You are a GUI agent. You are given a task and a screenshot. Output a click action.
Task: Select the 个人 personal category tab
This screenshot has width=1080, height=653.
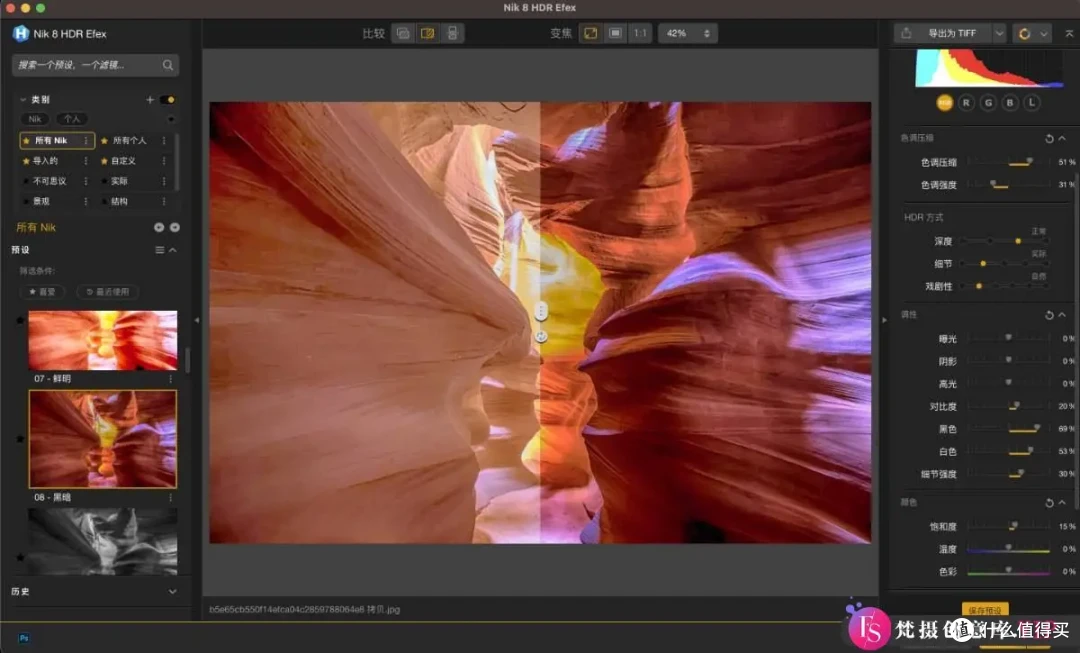click(x=72, y=119)
